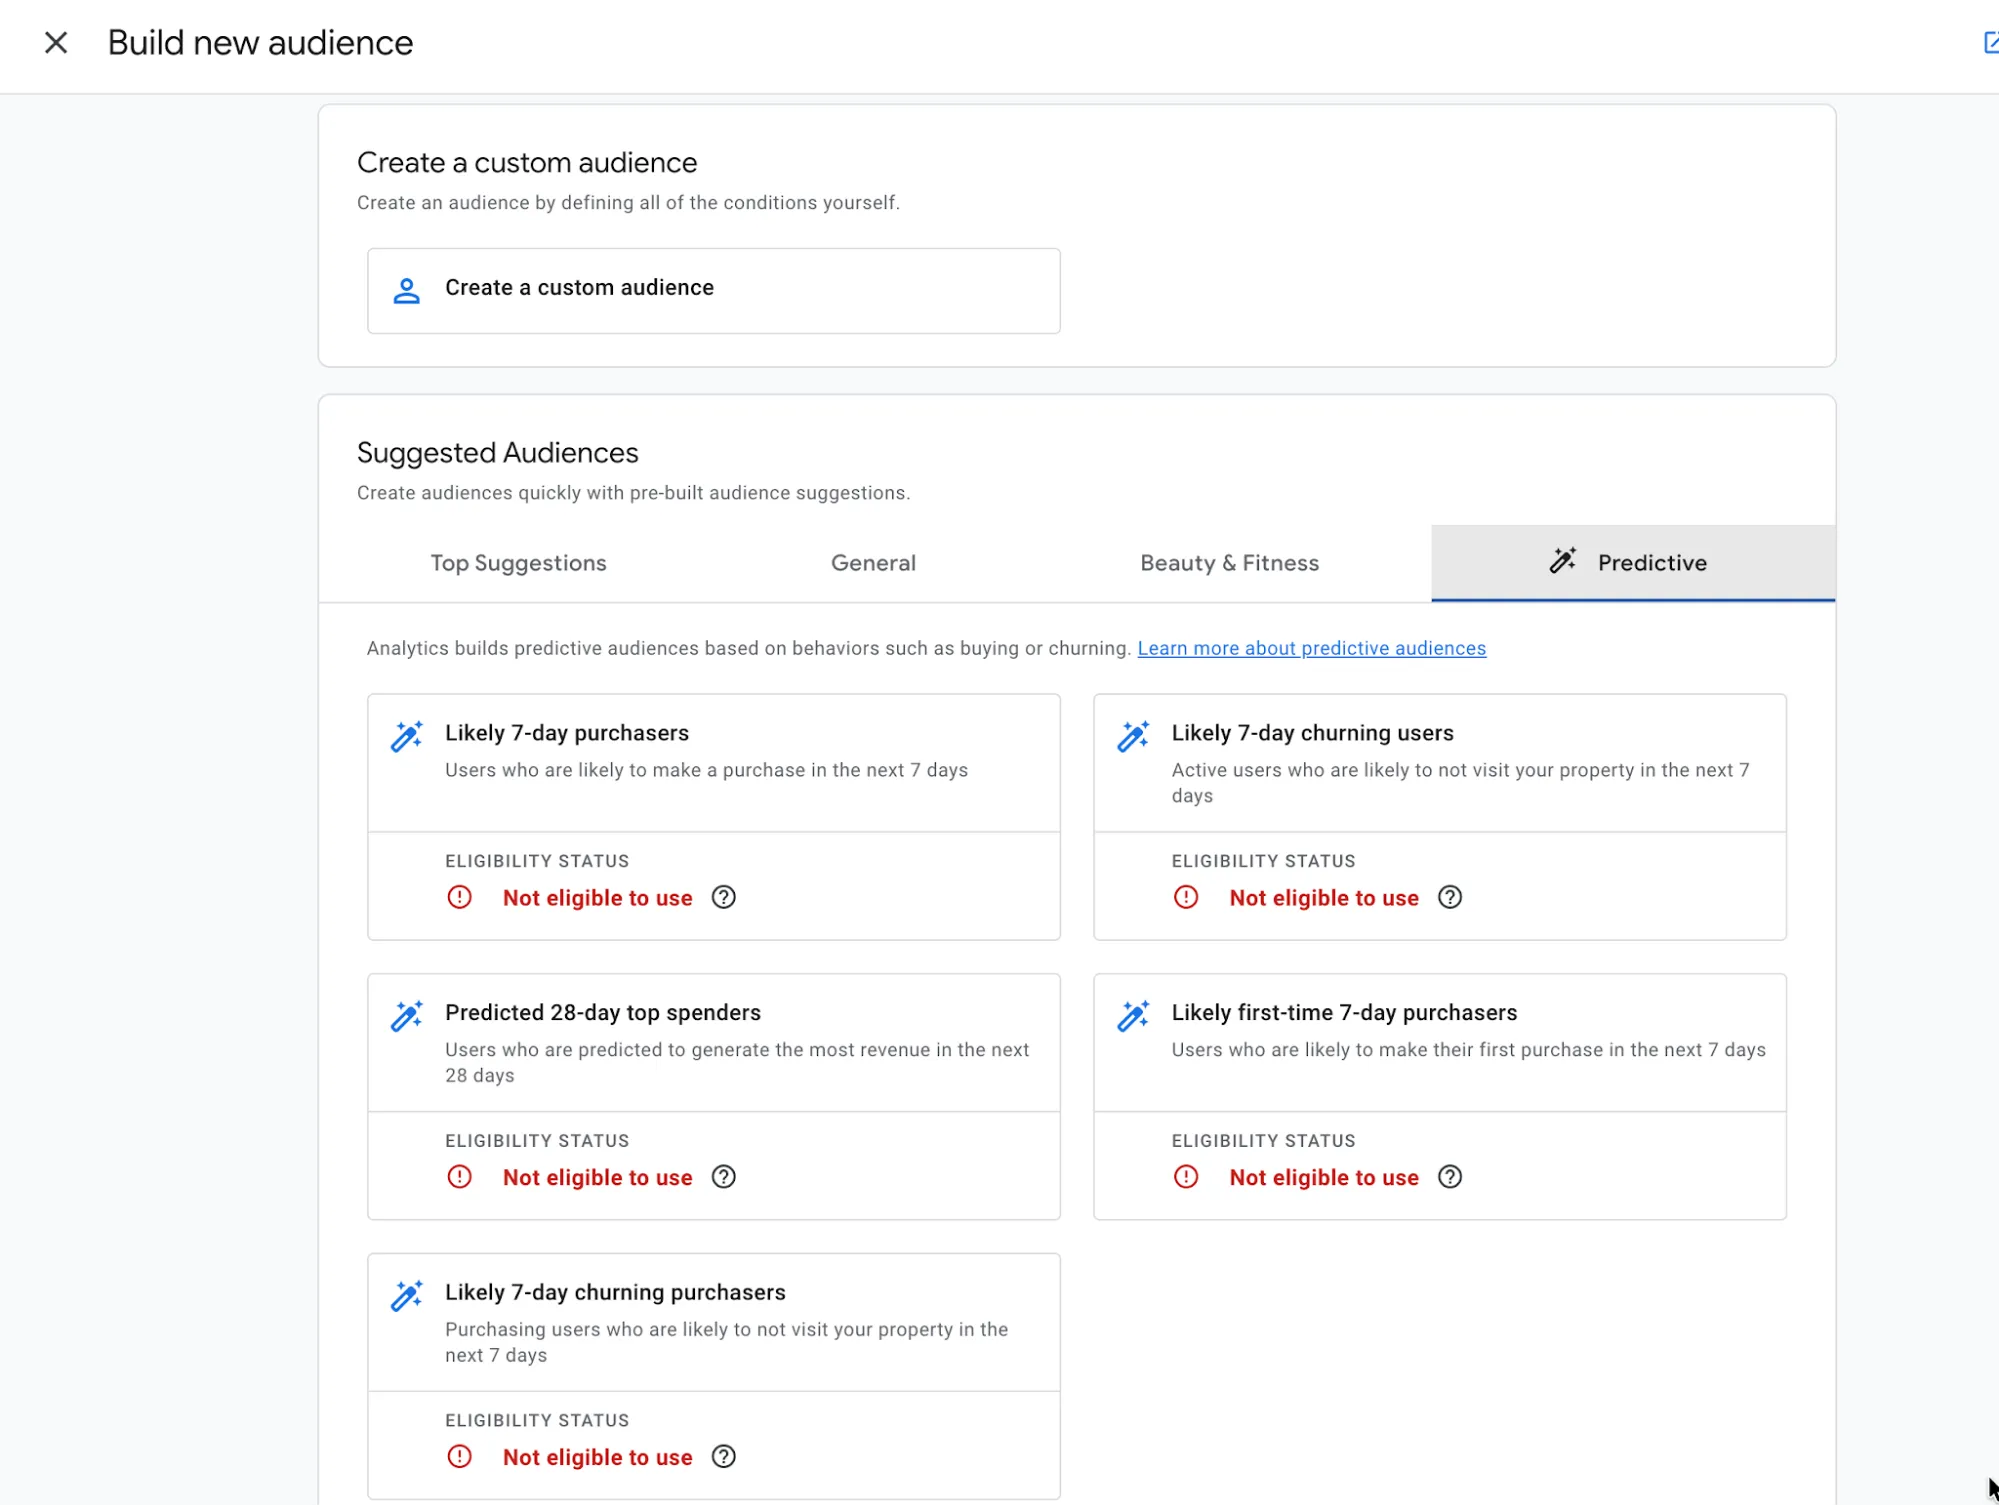Screen dimensions: 1999x1506
Task: Switch to the General tab
Action: tap(873, 563)
